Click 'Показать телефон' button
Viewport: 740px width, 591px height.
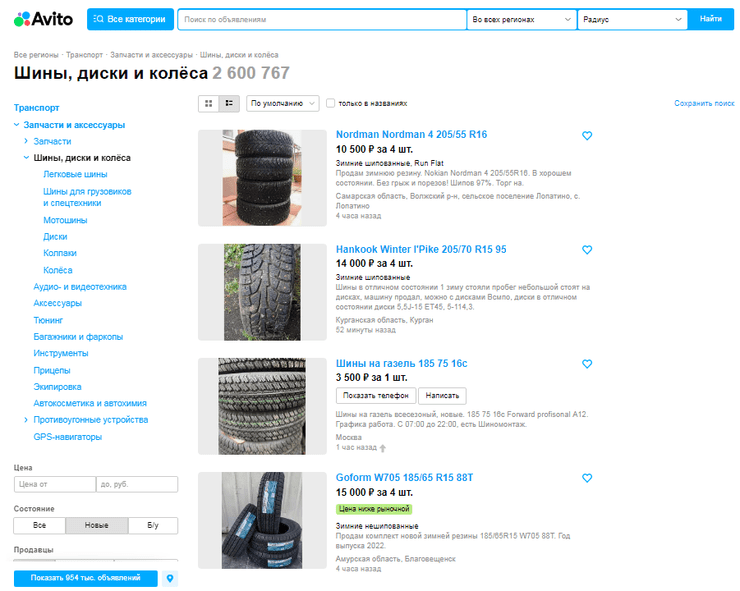(376, 396)
